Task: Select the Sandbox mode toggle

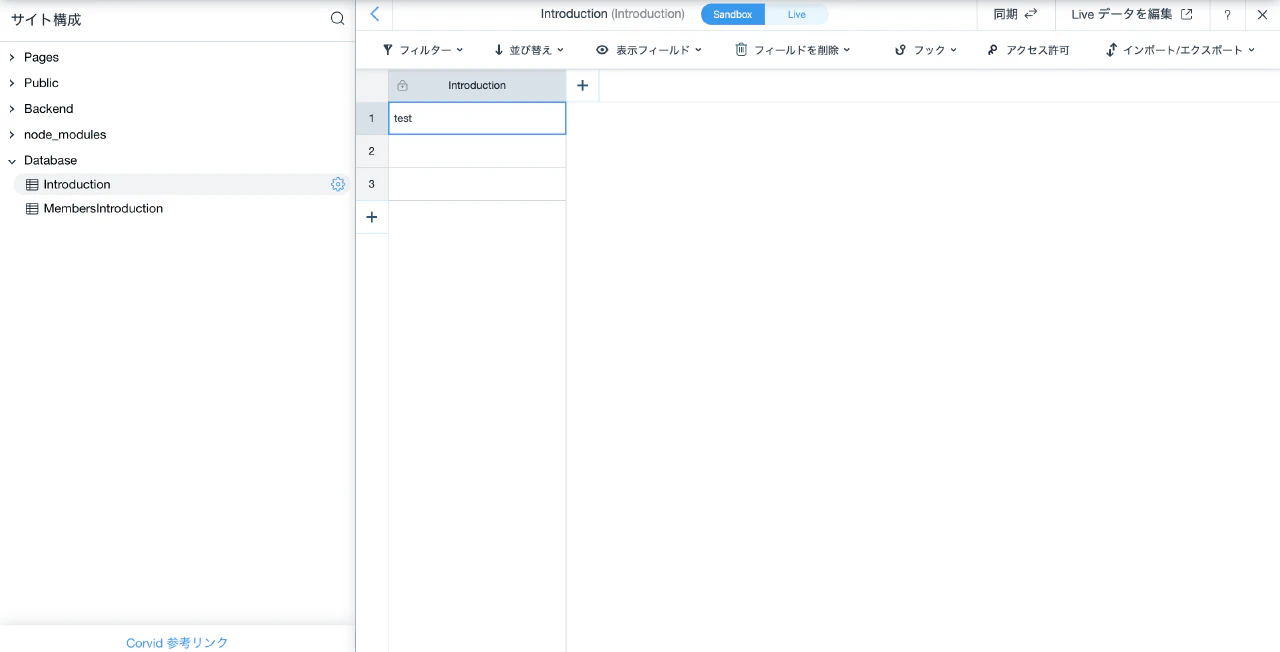Action: pos(732,15)
